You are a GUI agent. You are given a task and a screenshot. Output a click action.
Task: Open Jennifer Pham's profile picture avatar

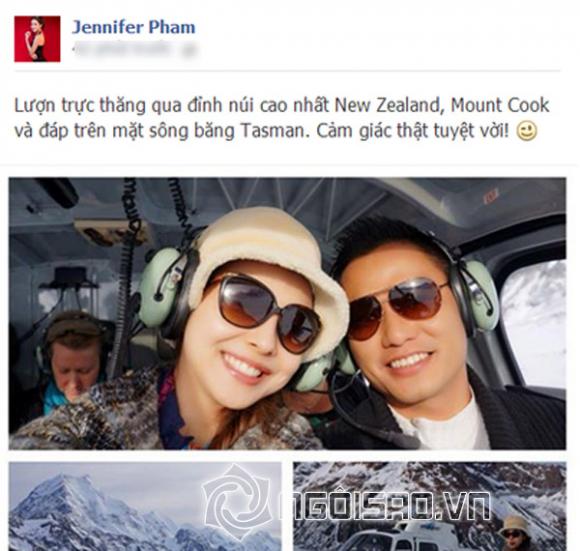tap(37, 39)
